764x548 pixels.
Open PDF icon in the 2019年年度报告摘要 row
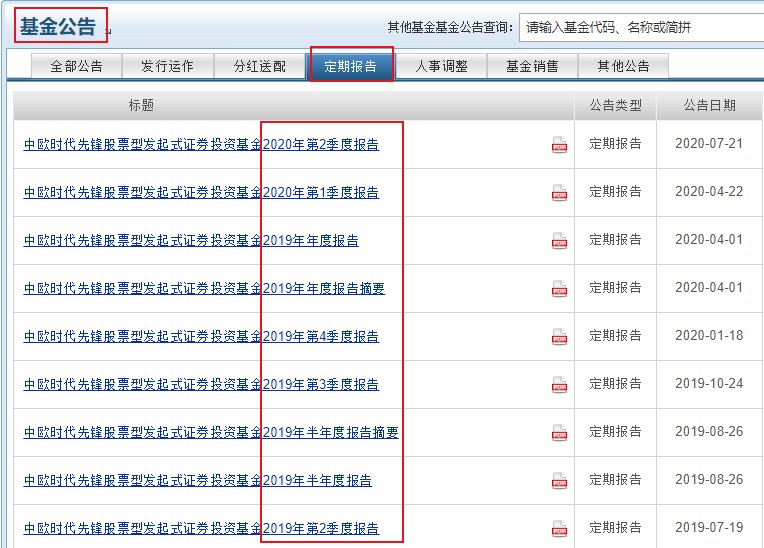[x=559, y=289]
